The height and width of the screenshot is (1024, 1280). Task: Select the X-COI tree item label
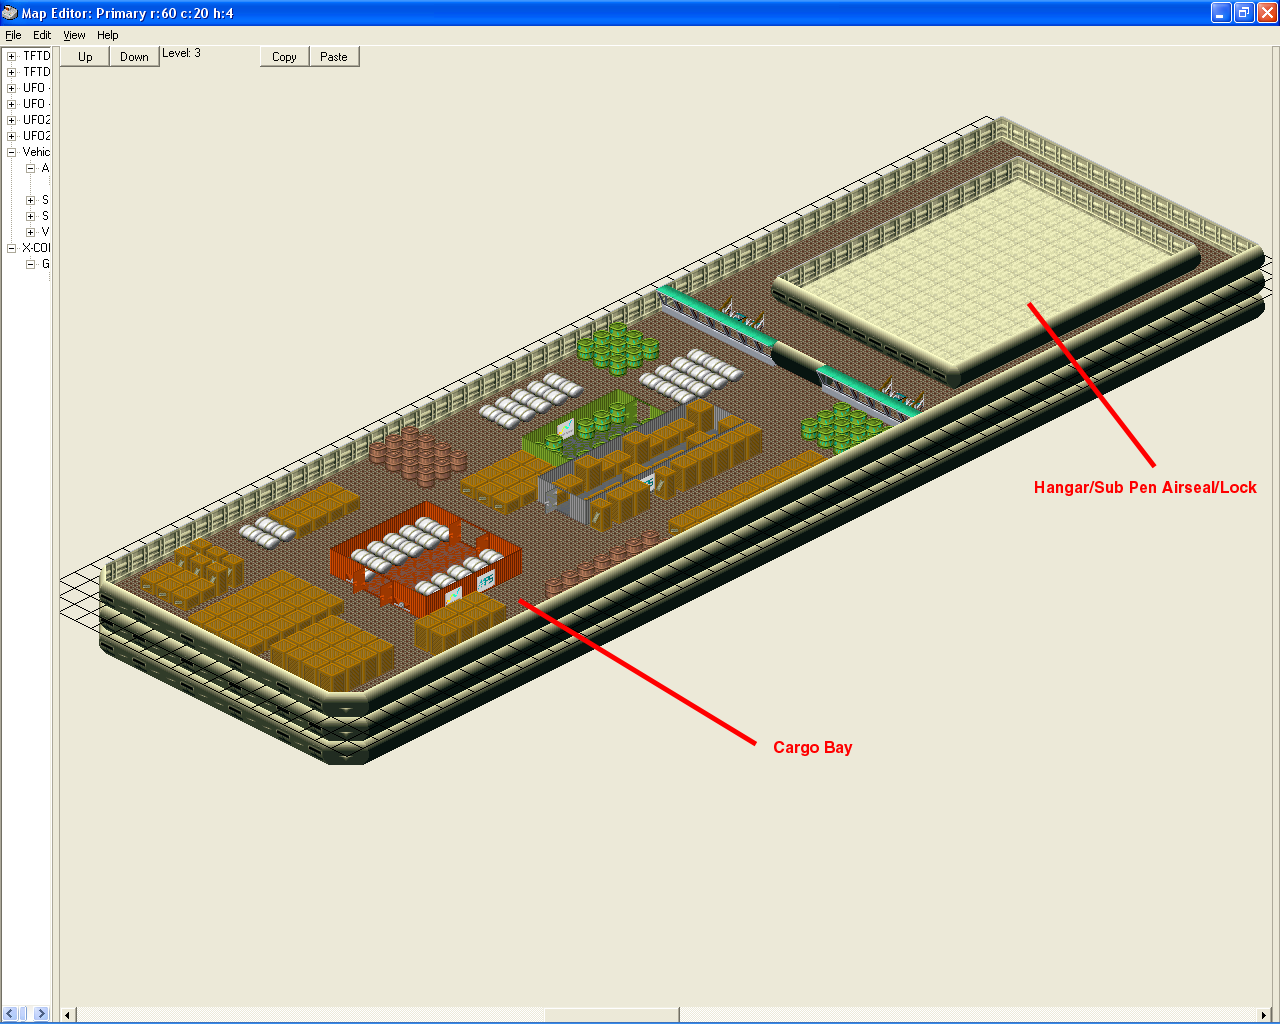(x=36, y=248)
